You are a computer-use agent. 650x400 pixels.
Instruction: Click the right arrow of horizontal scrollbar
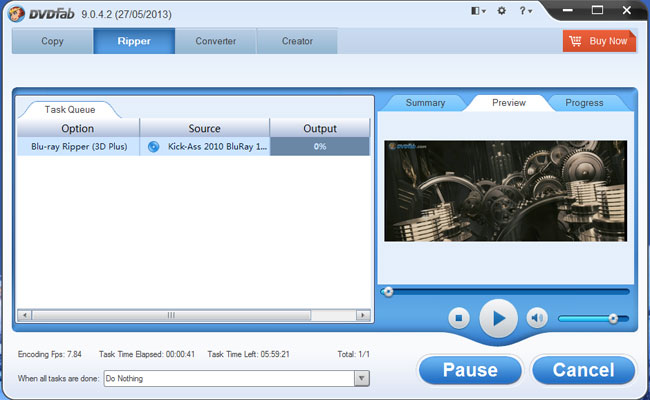[x=363, y=315]
